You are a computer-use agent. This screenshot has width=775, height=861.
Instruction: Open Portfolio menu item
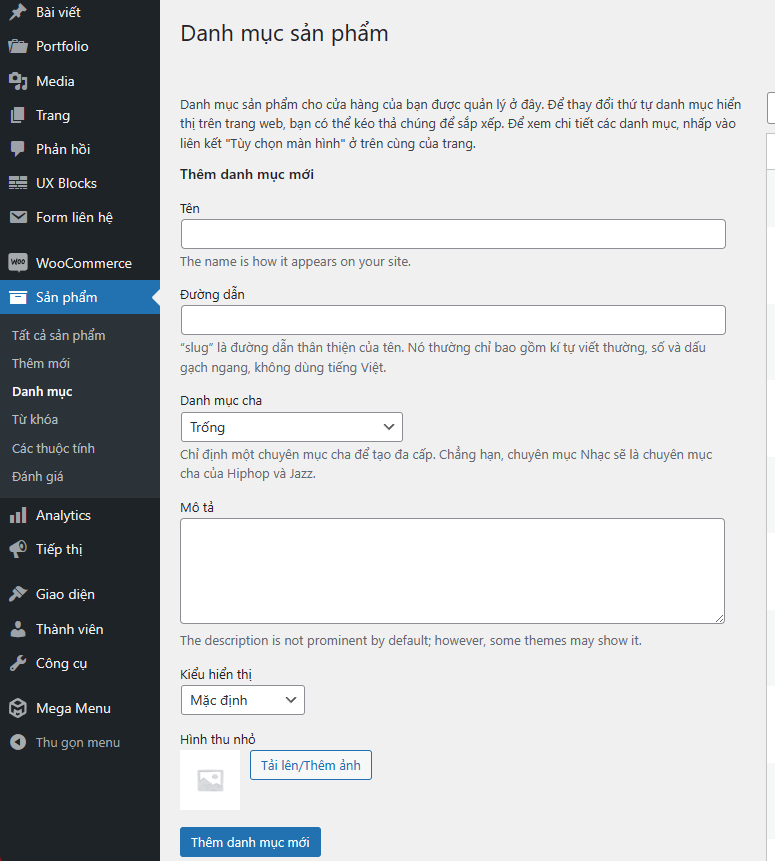[x=62, y=46]
